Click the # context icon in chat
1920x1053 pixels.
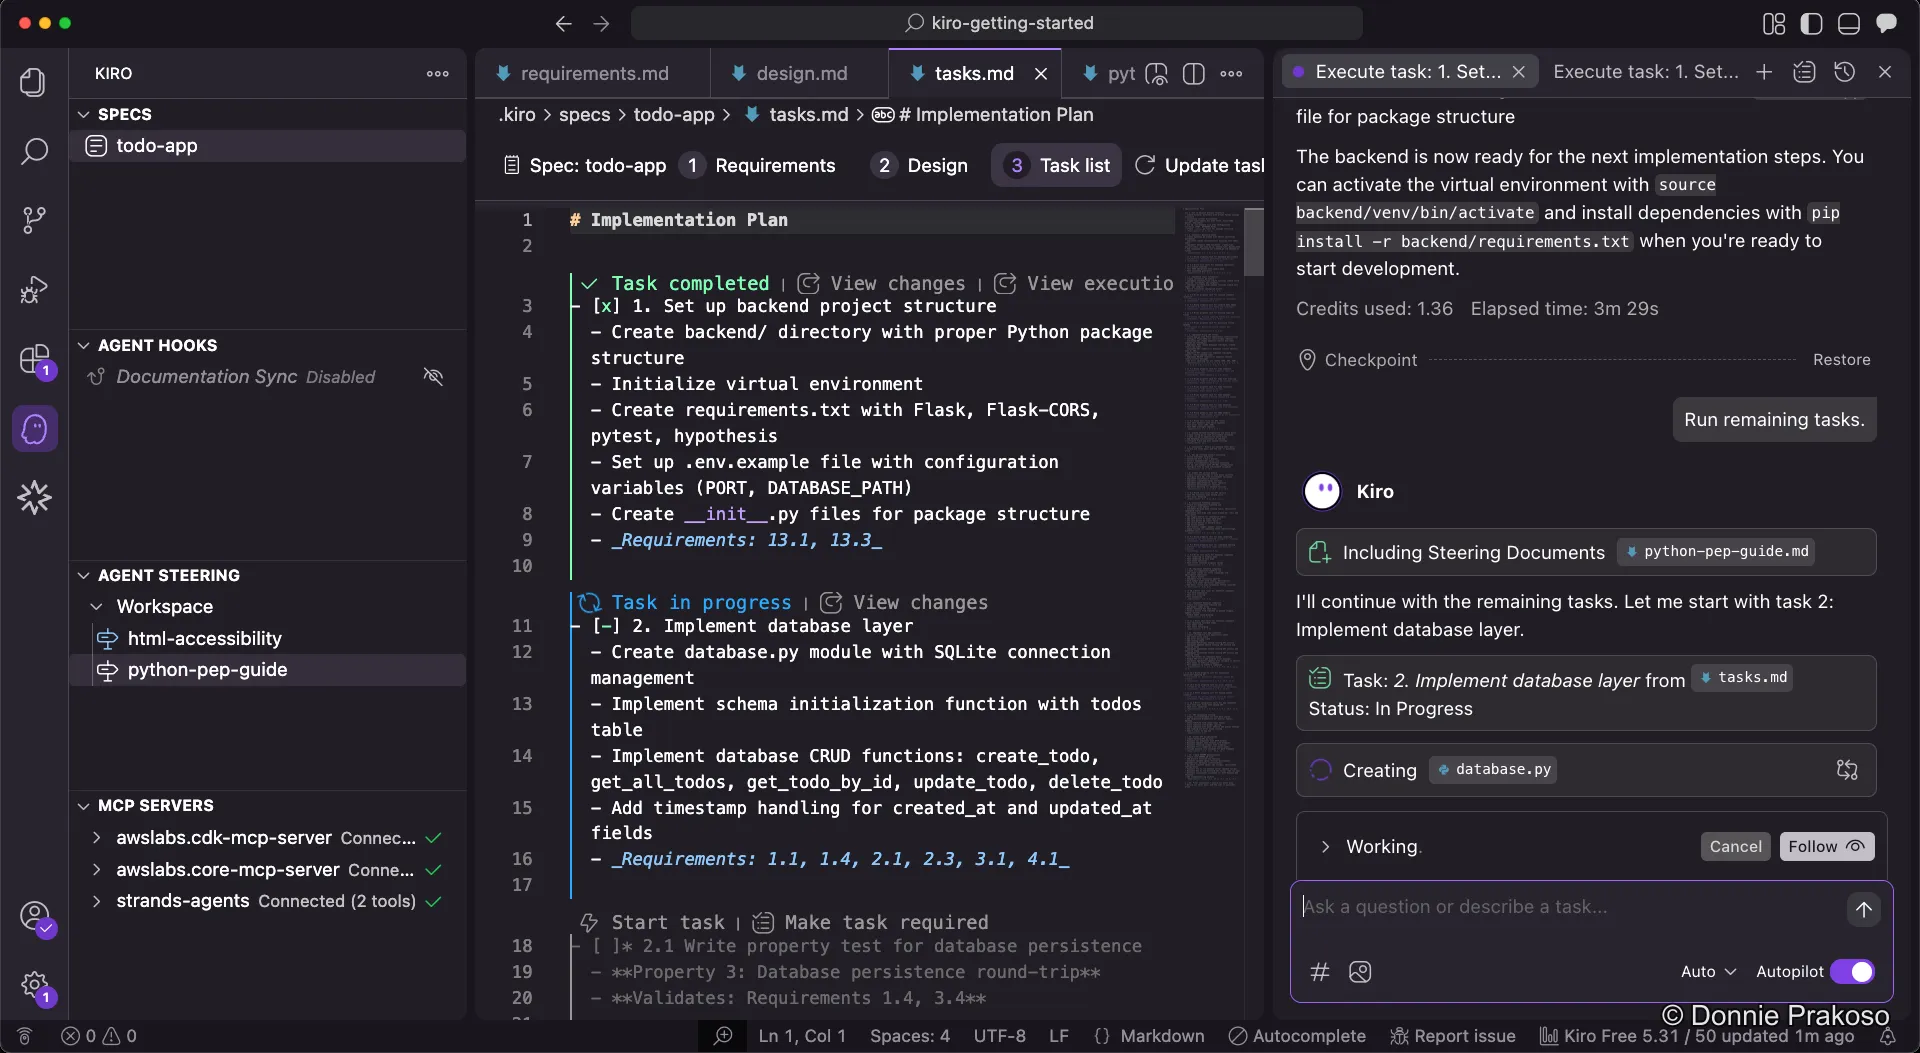(1320, 972)
